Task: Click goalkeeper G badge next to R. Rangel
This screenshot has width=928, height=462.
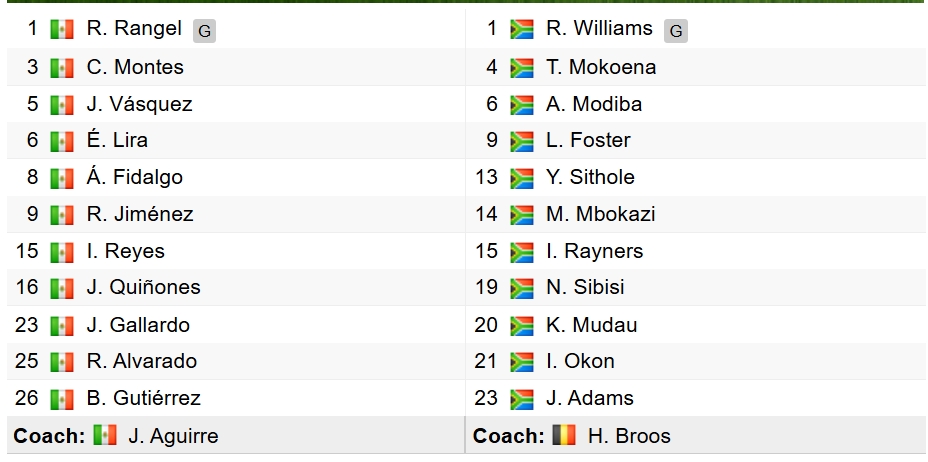Action: 204,31
